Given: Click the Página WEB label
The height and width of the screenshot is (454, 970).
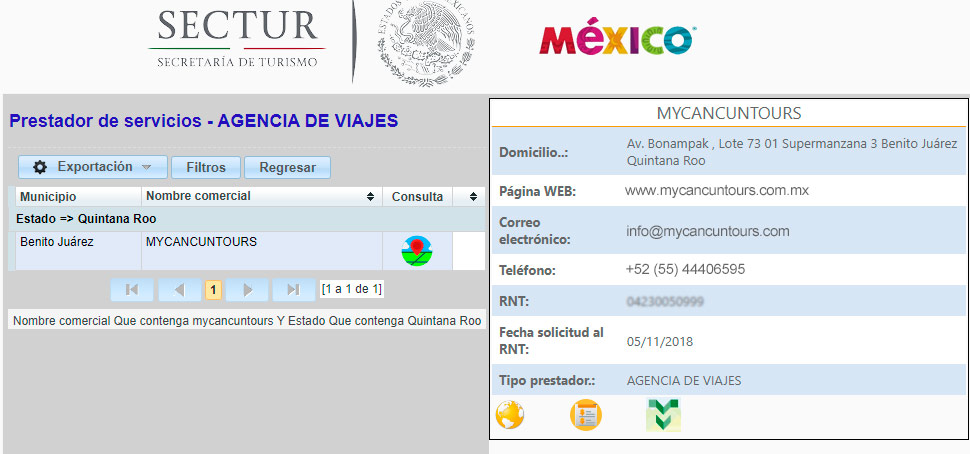Looking at the screenshot, I should pyautogui.click(x=537, y=192).
